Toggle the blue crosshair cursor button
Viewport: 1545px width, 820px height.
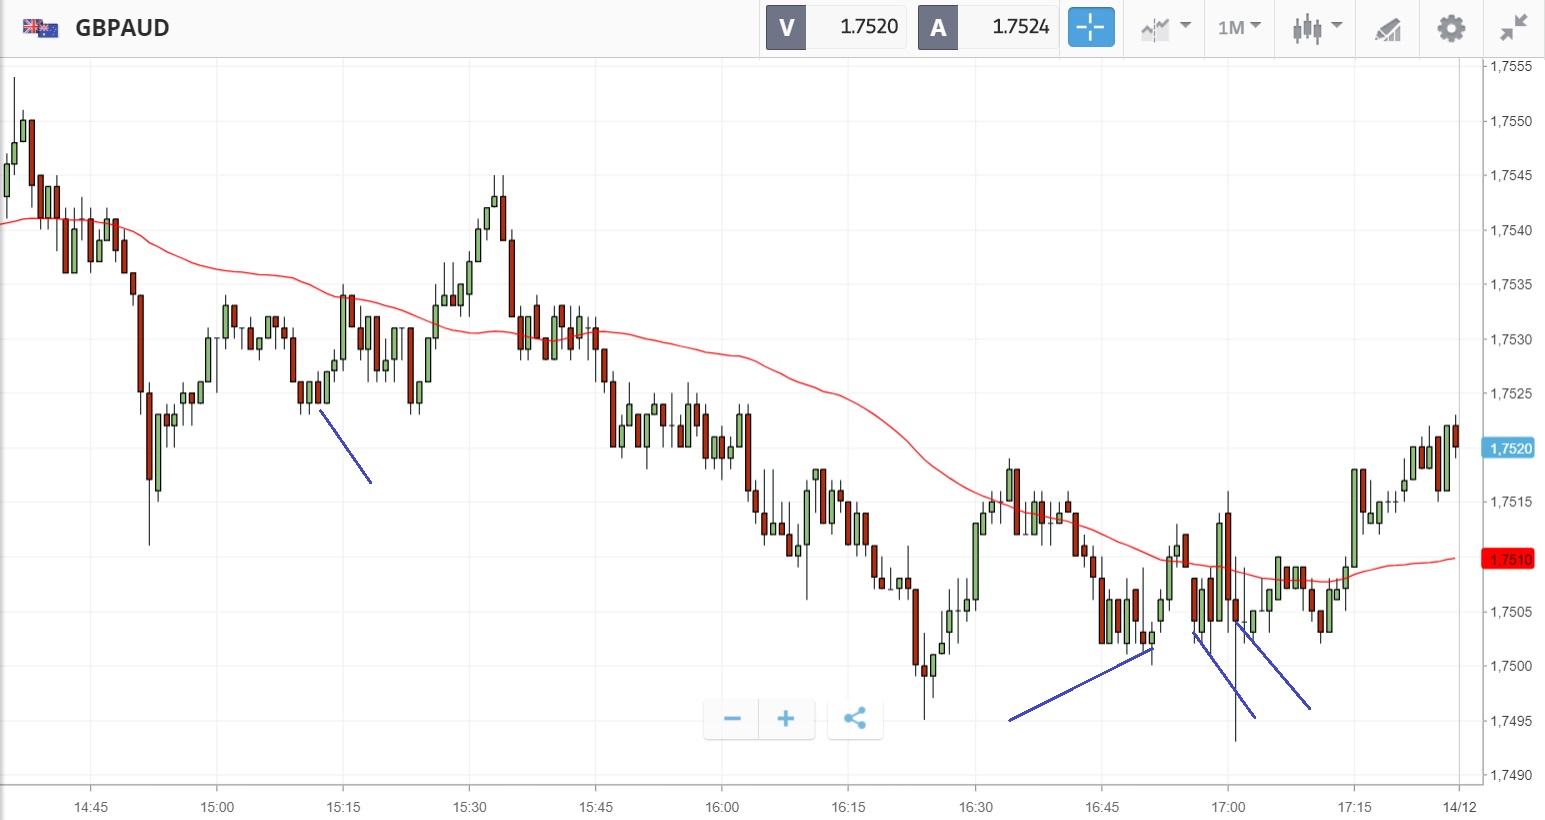1090,27
